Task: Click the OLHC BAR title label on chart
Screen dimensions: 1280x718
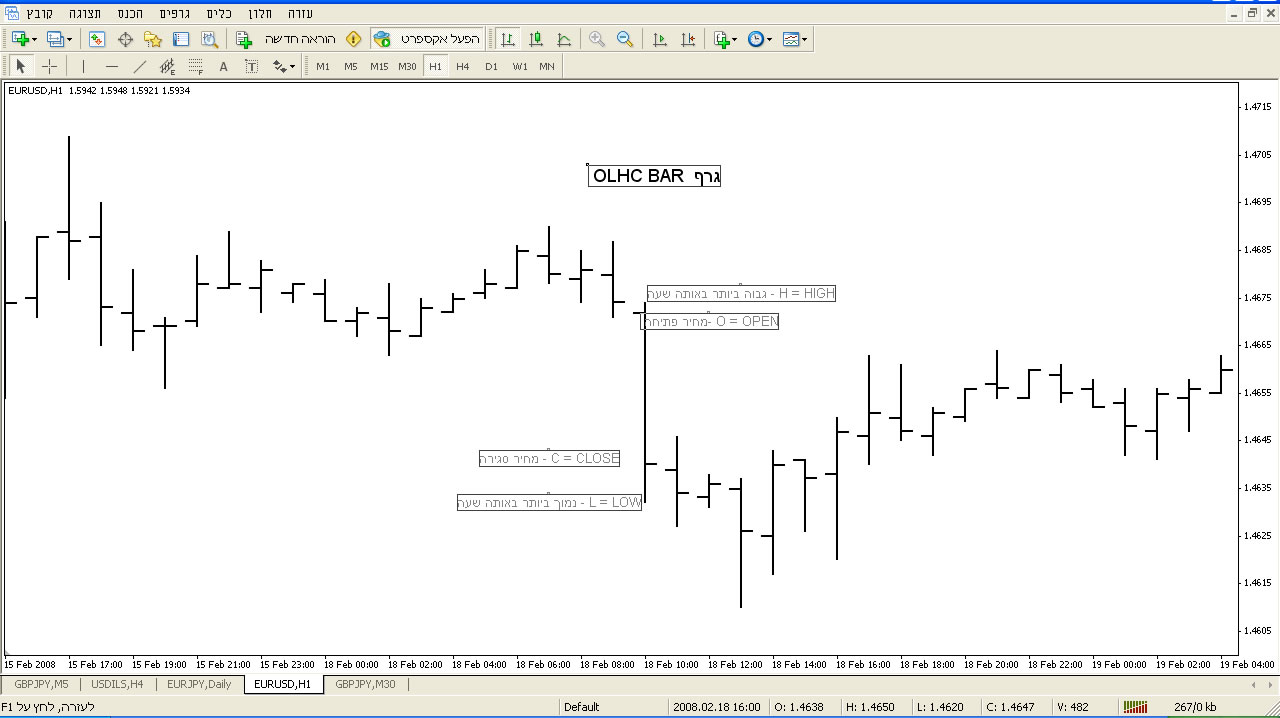Action: (x=654, y=176)
